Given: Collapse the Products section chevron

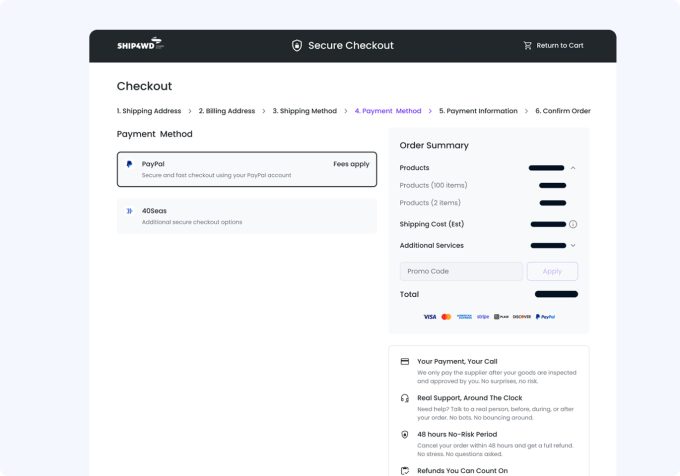Looking at the screenshot, I should pyautogui.click(x=573, y=168).
